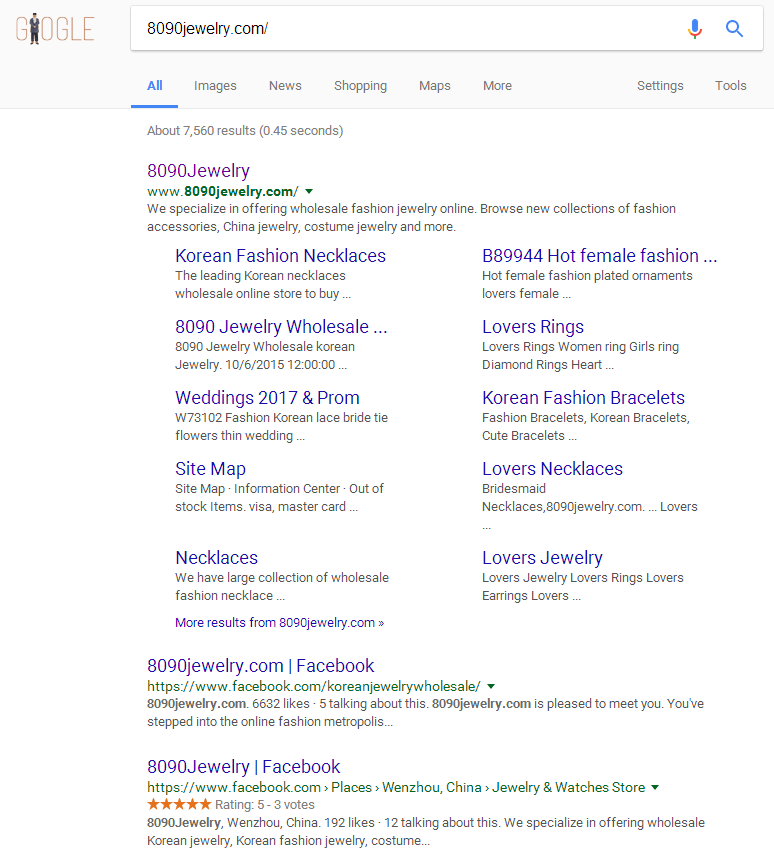774x863 pixels.
Task: Open the 8090Jewelry main result title
Action: pos(198,171)
